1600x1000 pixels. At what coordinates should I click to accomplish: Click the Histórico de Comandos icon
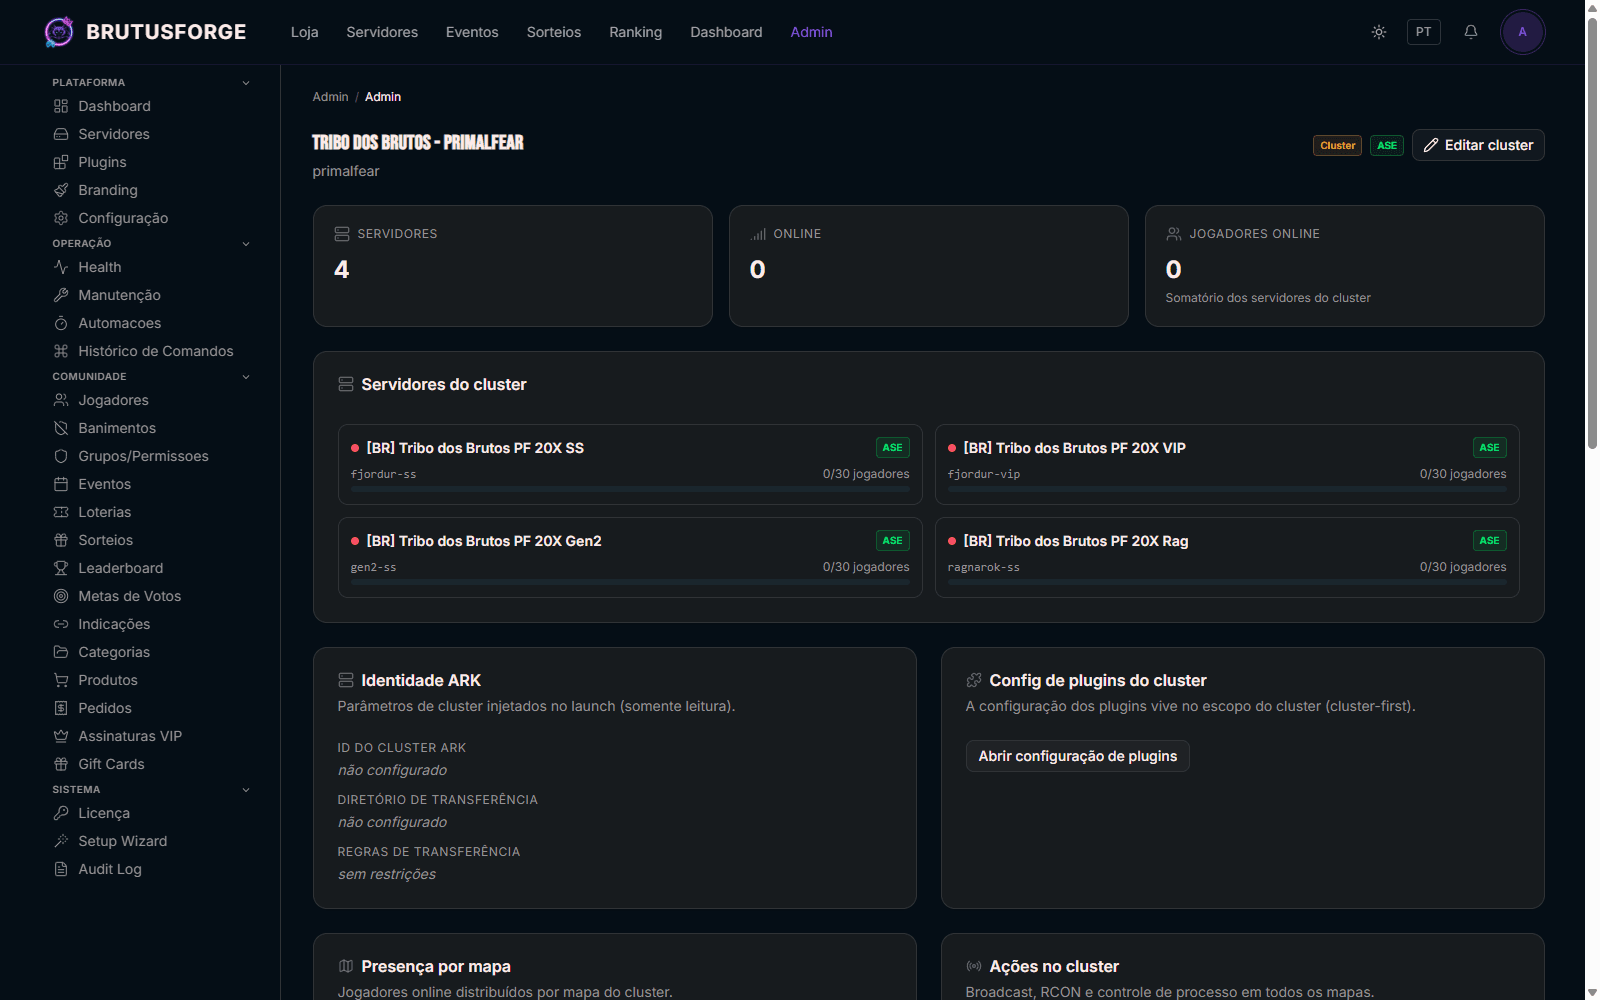tap(61, 351)
